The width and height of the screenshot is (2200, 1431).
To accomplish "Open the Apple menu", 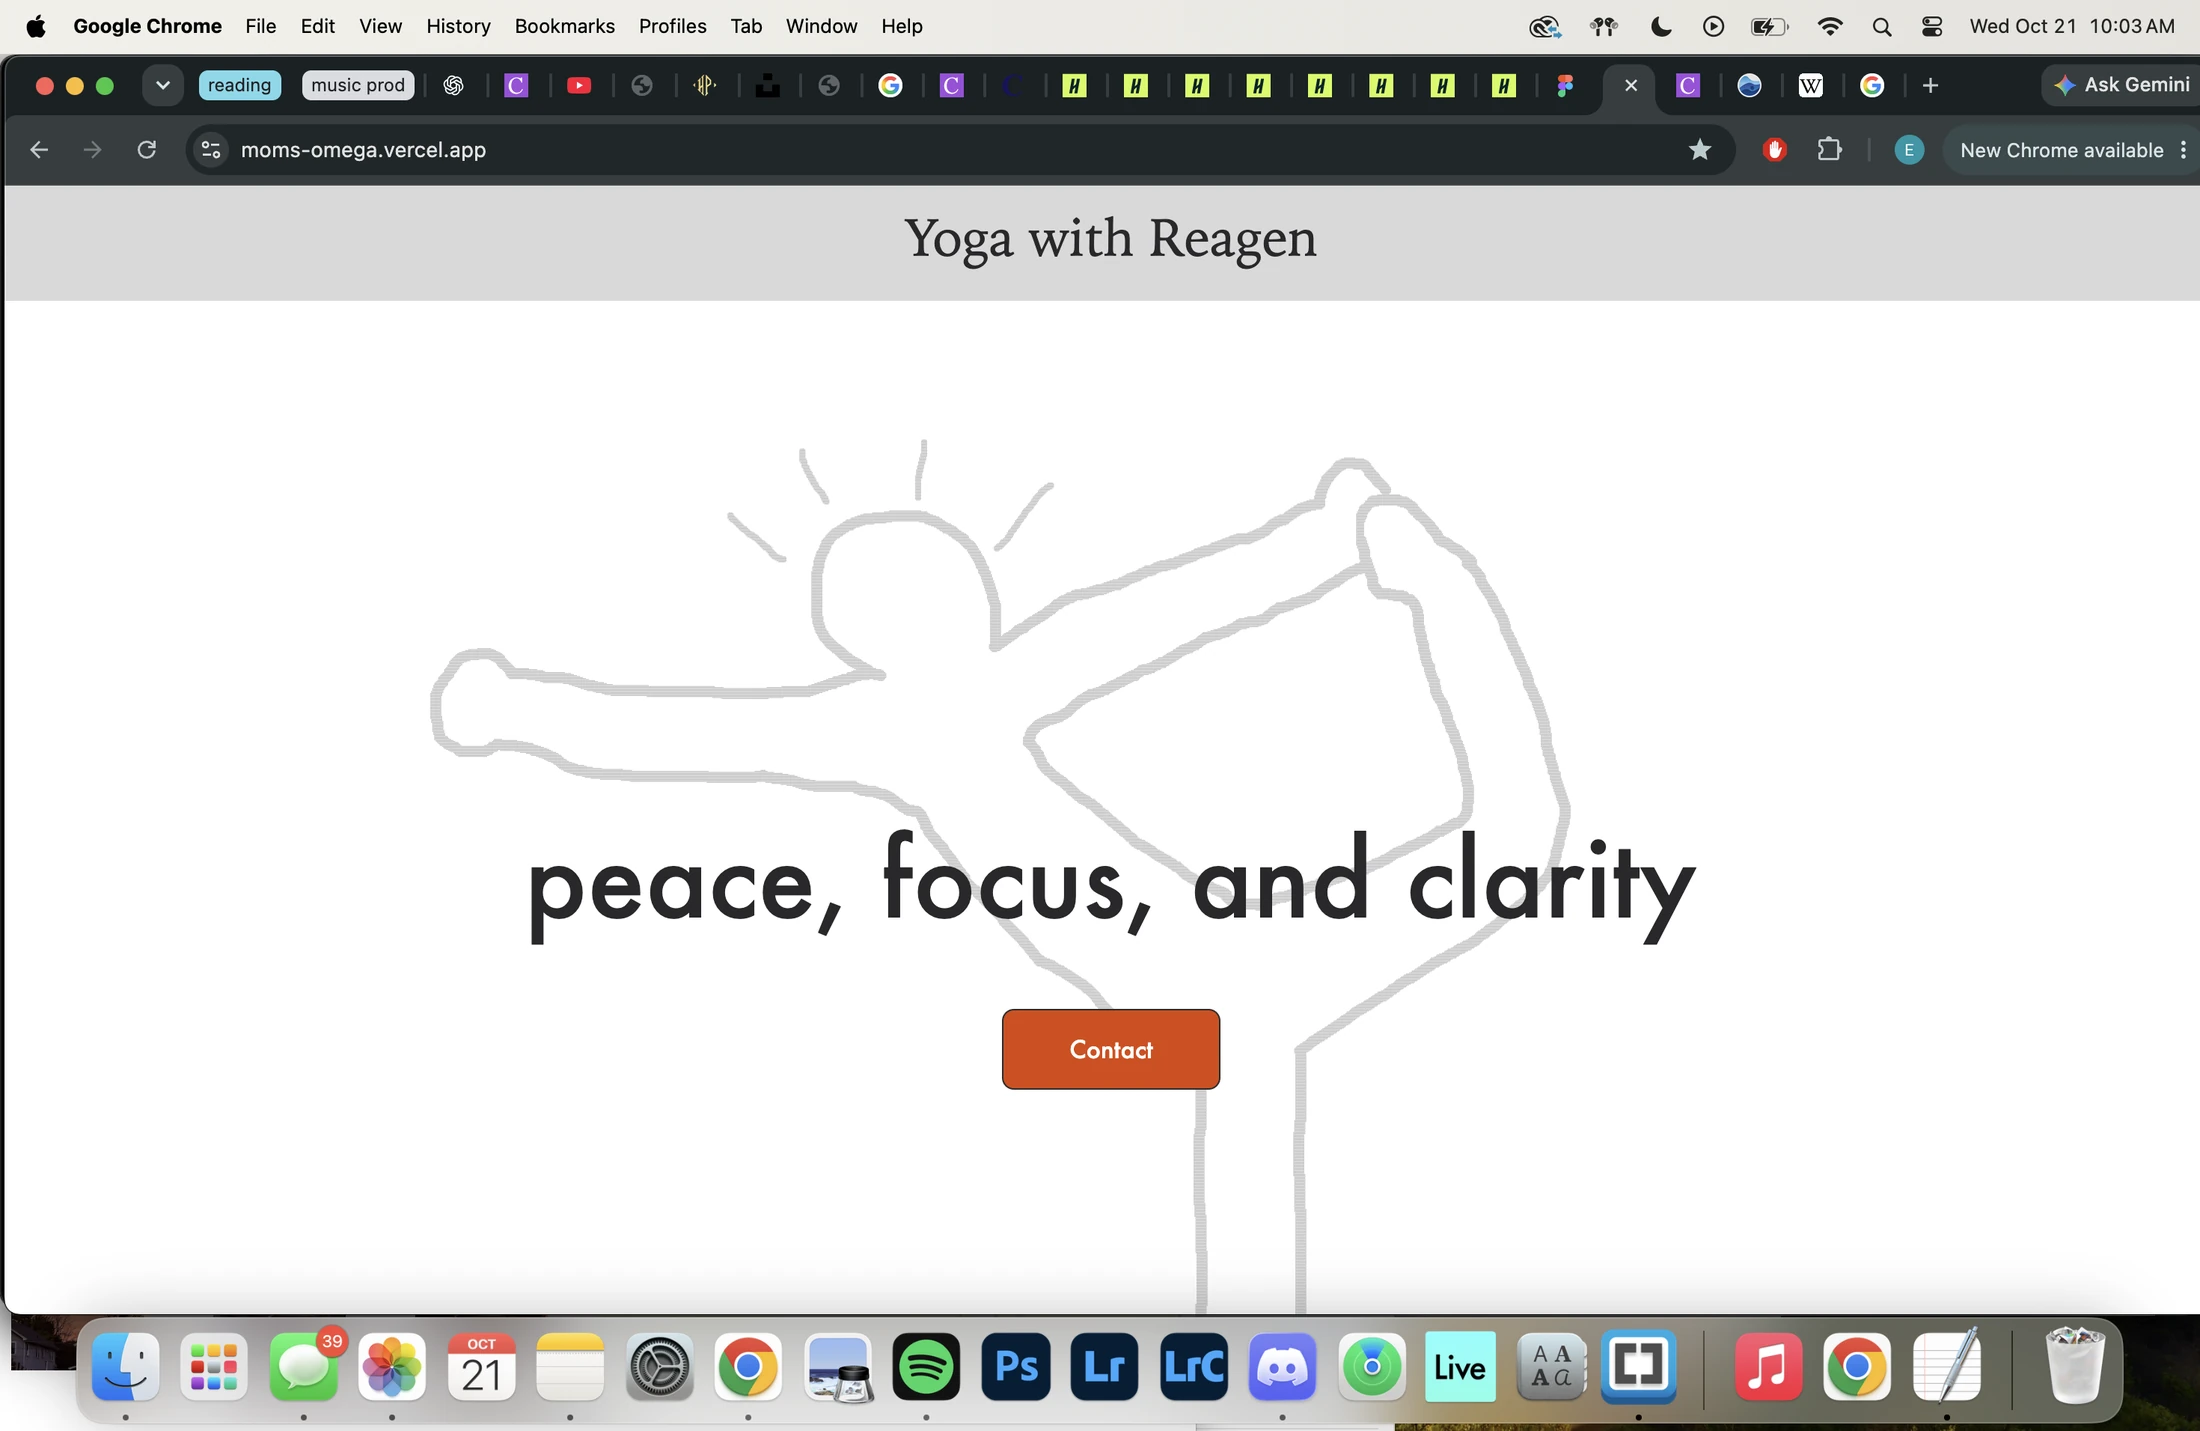I will (x=36, y=26).
